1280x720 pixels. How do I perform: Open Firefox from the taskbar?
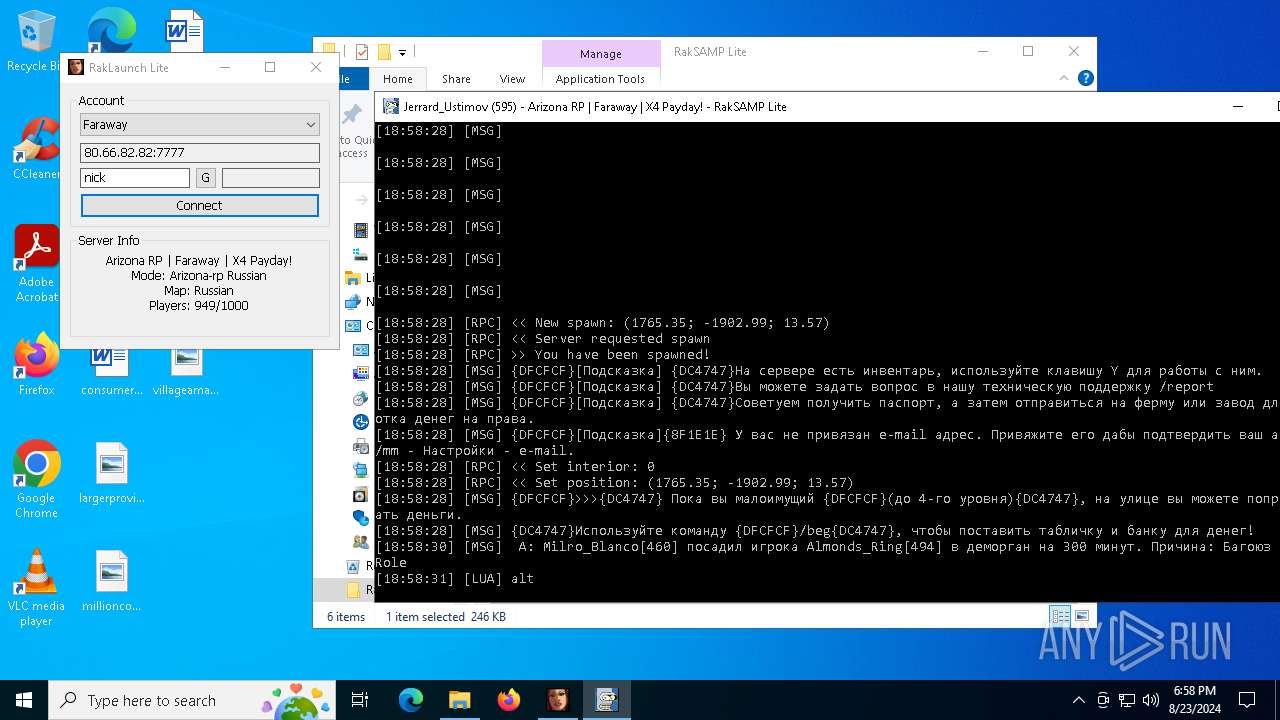click(508, 700)
